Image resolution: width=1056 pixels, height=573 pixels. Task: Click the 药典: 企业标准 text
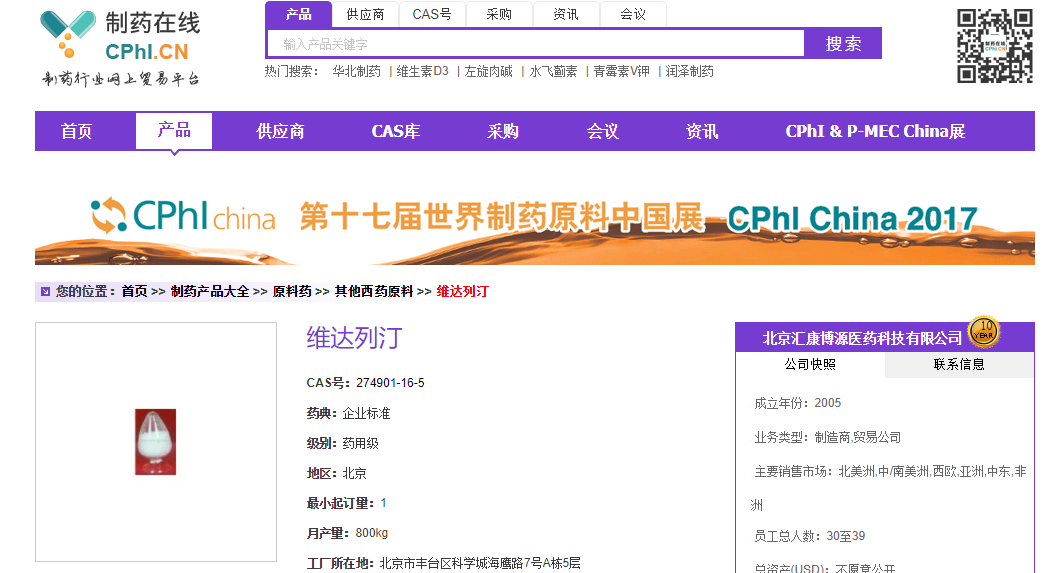[x=348, y=413]
